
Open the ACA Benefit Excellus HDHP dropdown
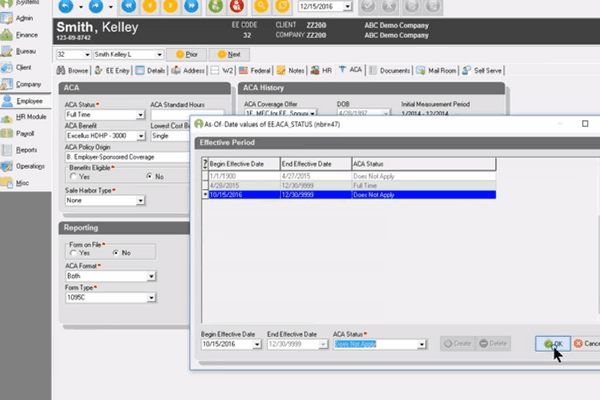(x=141, y=136)
